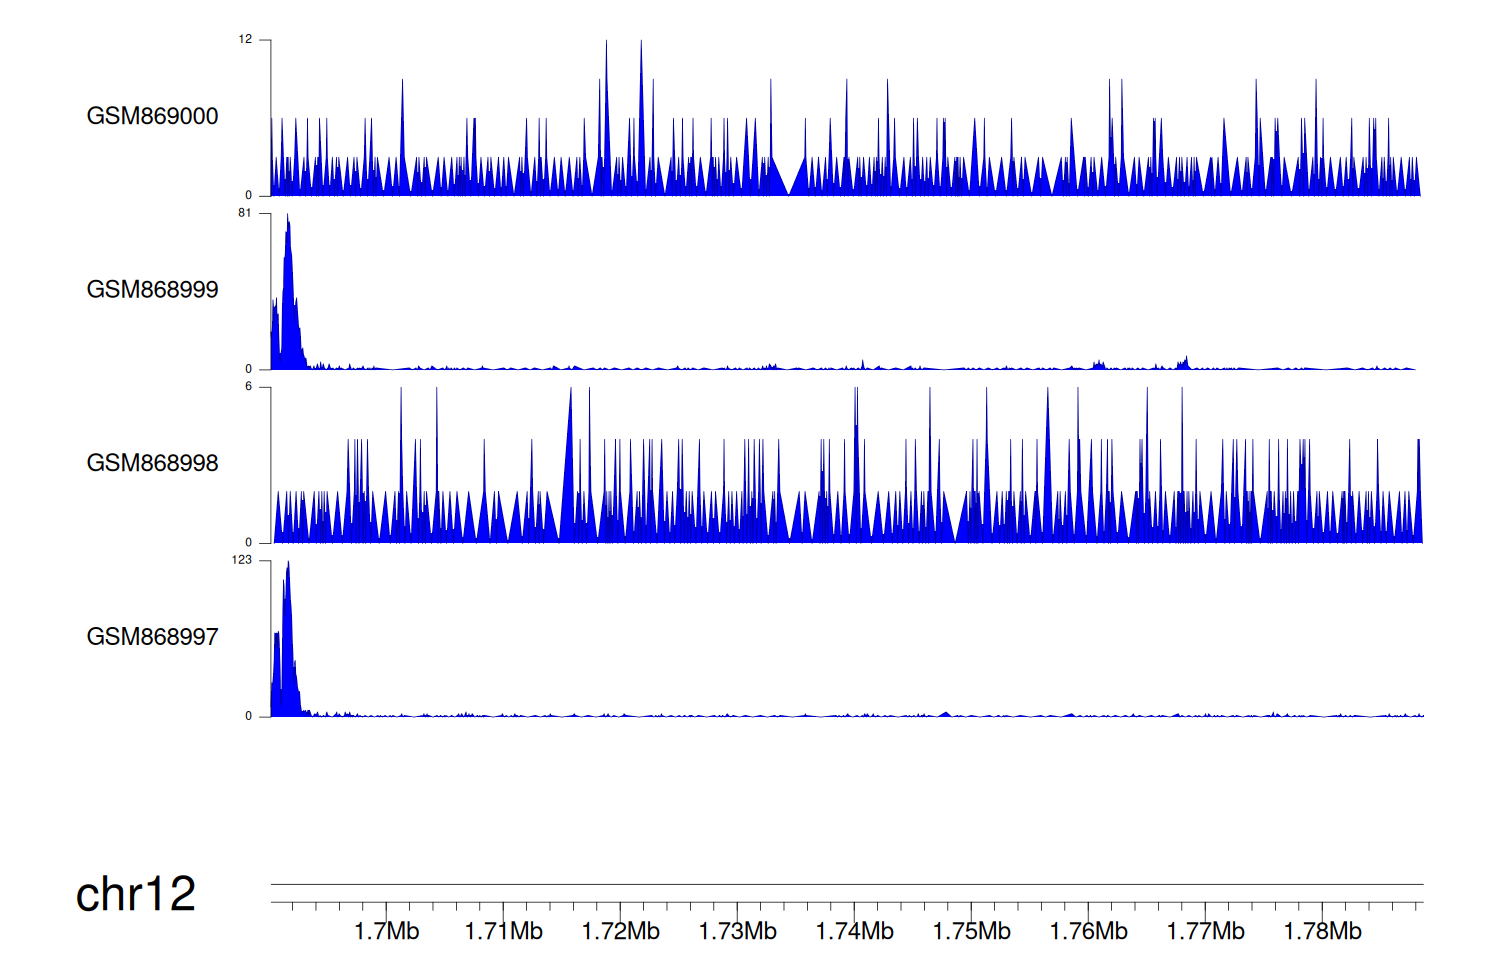This screenshot has width=1500, height=980.
Task: Select the GSM868997 track label
Action: coord(152,637)
